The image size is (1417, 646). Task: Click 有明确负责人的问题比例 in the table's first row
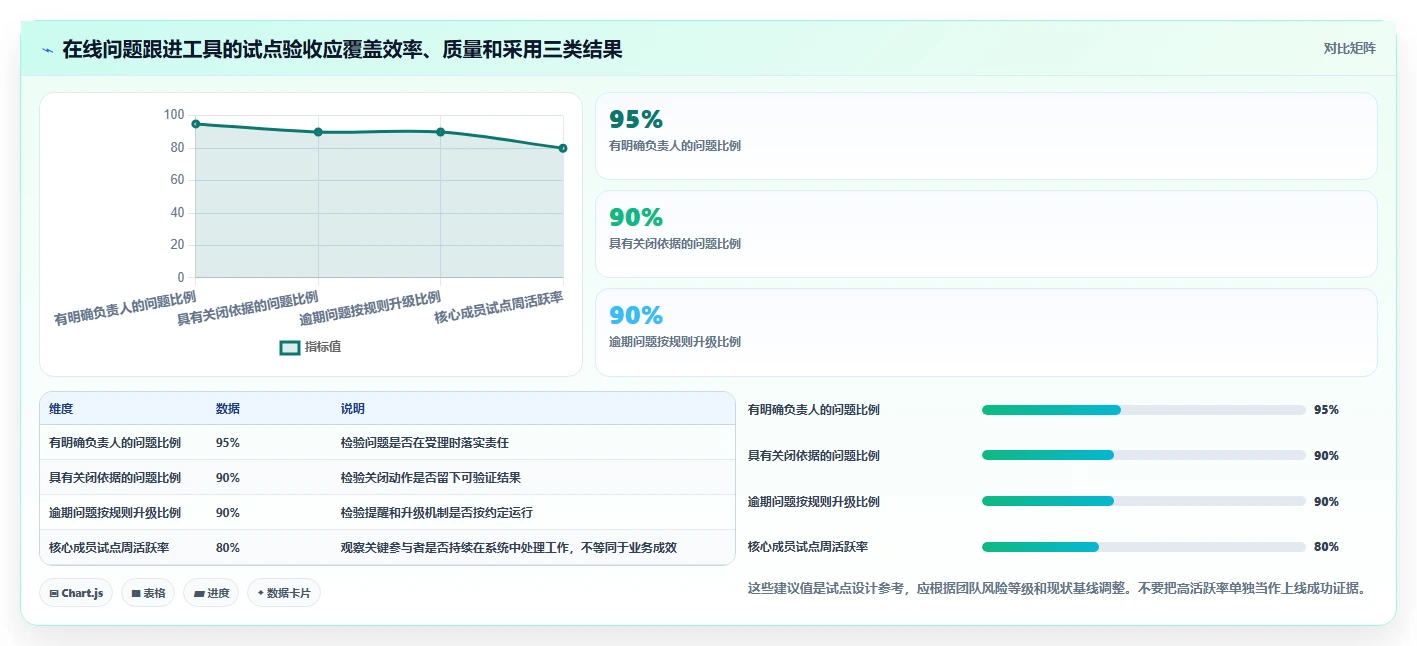click(x=115, y=443)
